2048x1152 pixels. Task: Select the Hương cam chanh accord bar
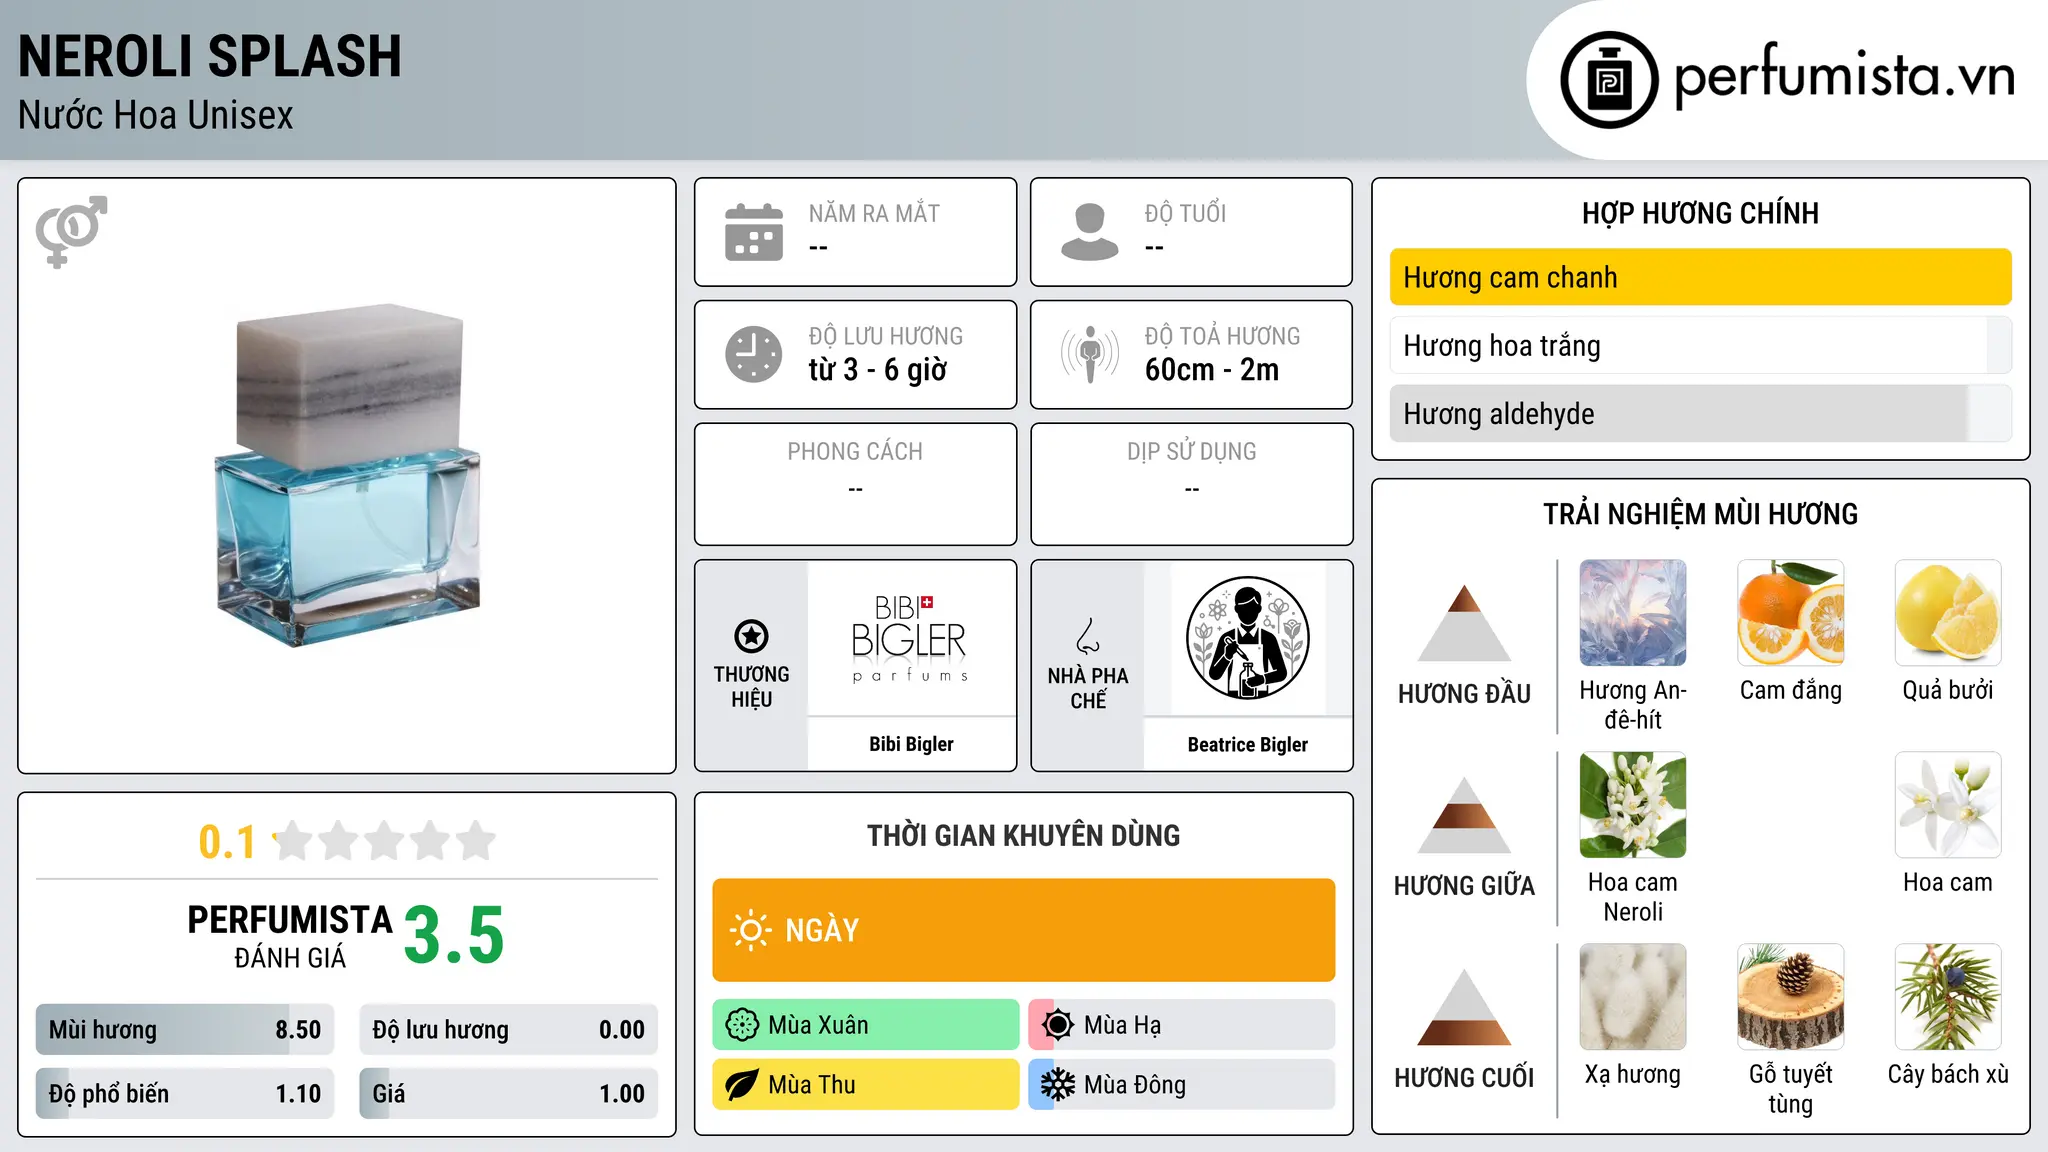pos(1700,277)
